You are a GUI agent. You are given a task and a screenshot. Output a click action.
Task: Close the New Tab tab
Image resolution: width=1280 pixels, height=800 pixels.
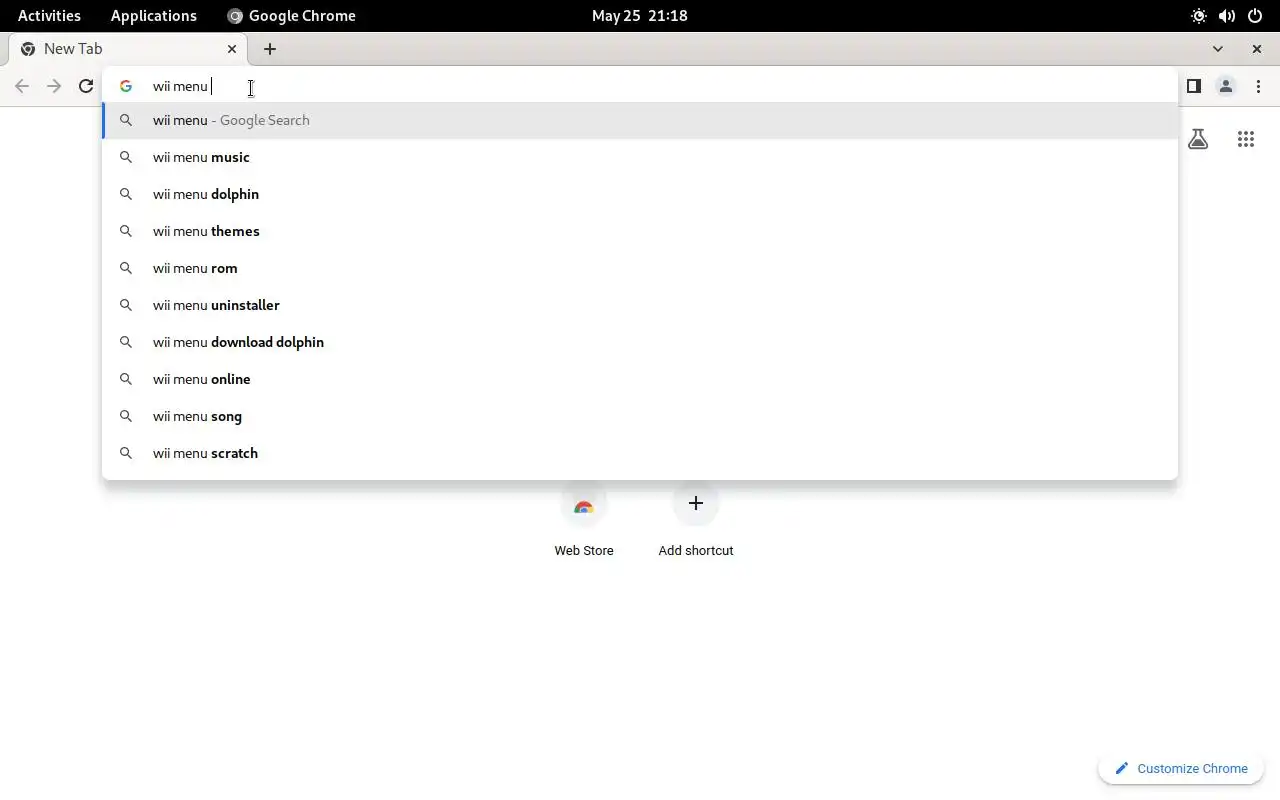pos(232,49)
